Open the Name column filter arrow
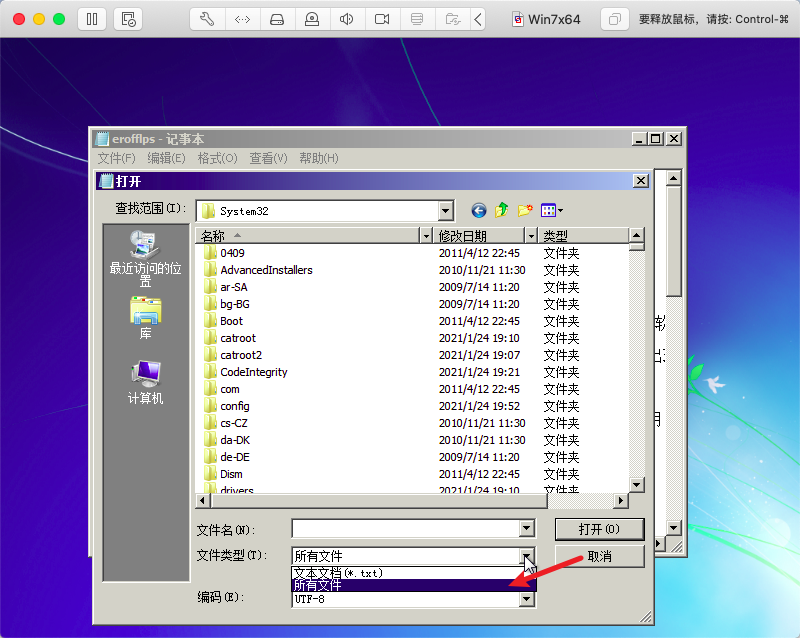Viewport: 800px width, 638px height. coord(427,236)
